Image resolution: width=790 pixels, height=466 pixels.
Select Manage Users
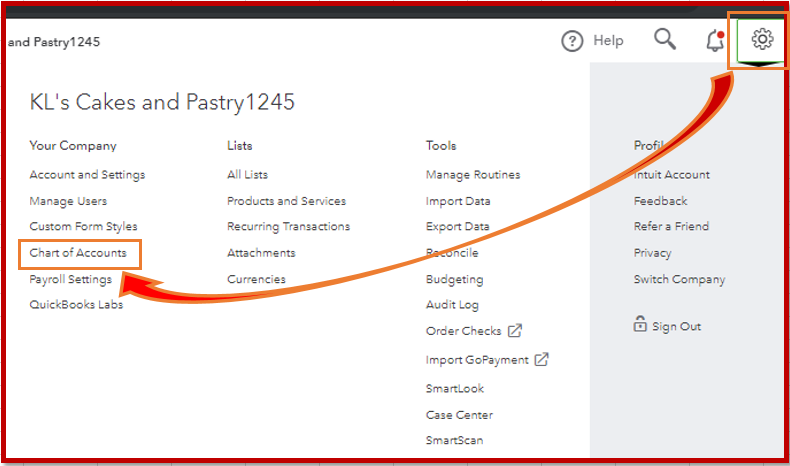tap(68, 201)
